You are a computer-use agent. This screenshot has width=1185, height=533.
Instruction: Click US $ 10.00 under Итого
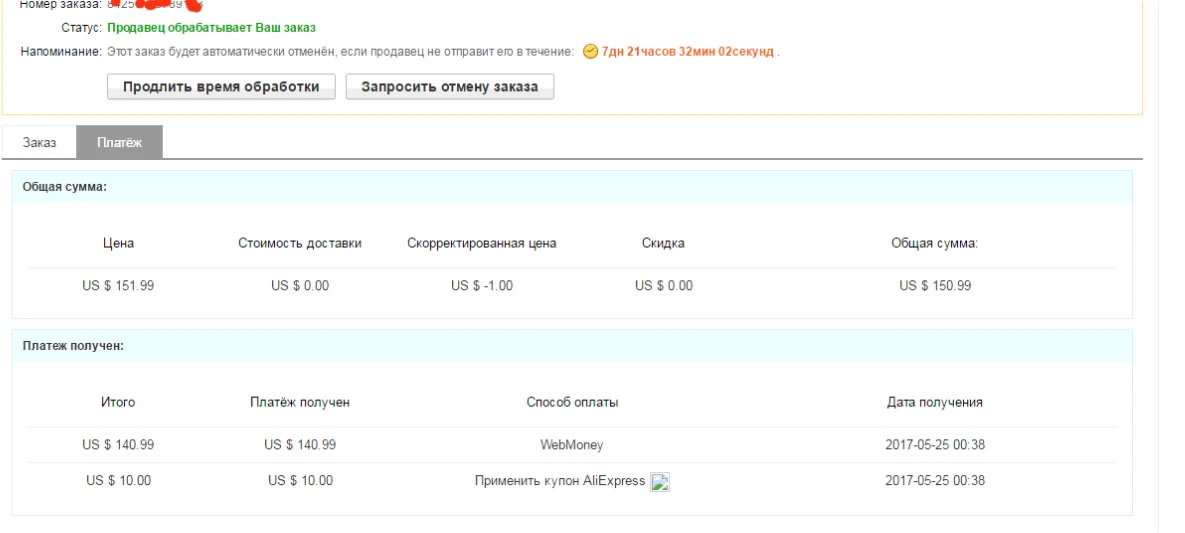119,481
